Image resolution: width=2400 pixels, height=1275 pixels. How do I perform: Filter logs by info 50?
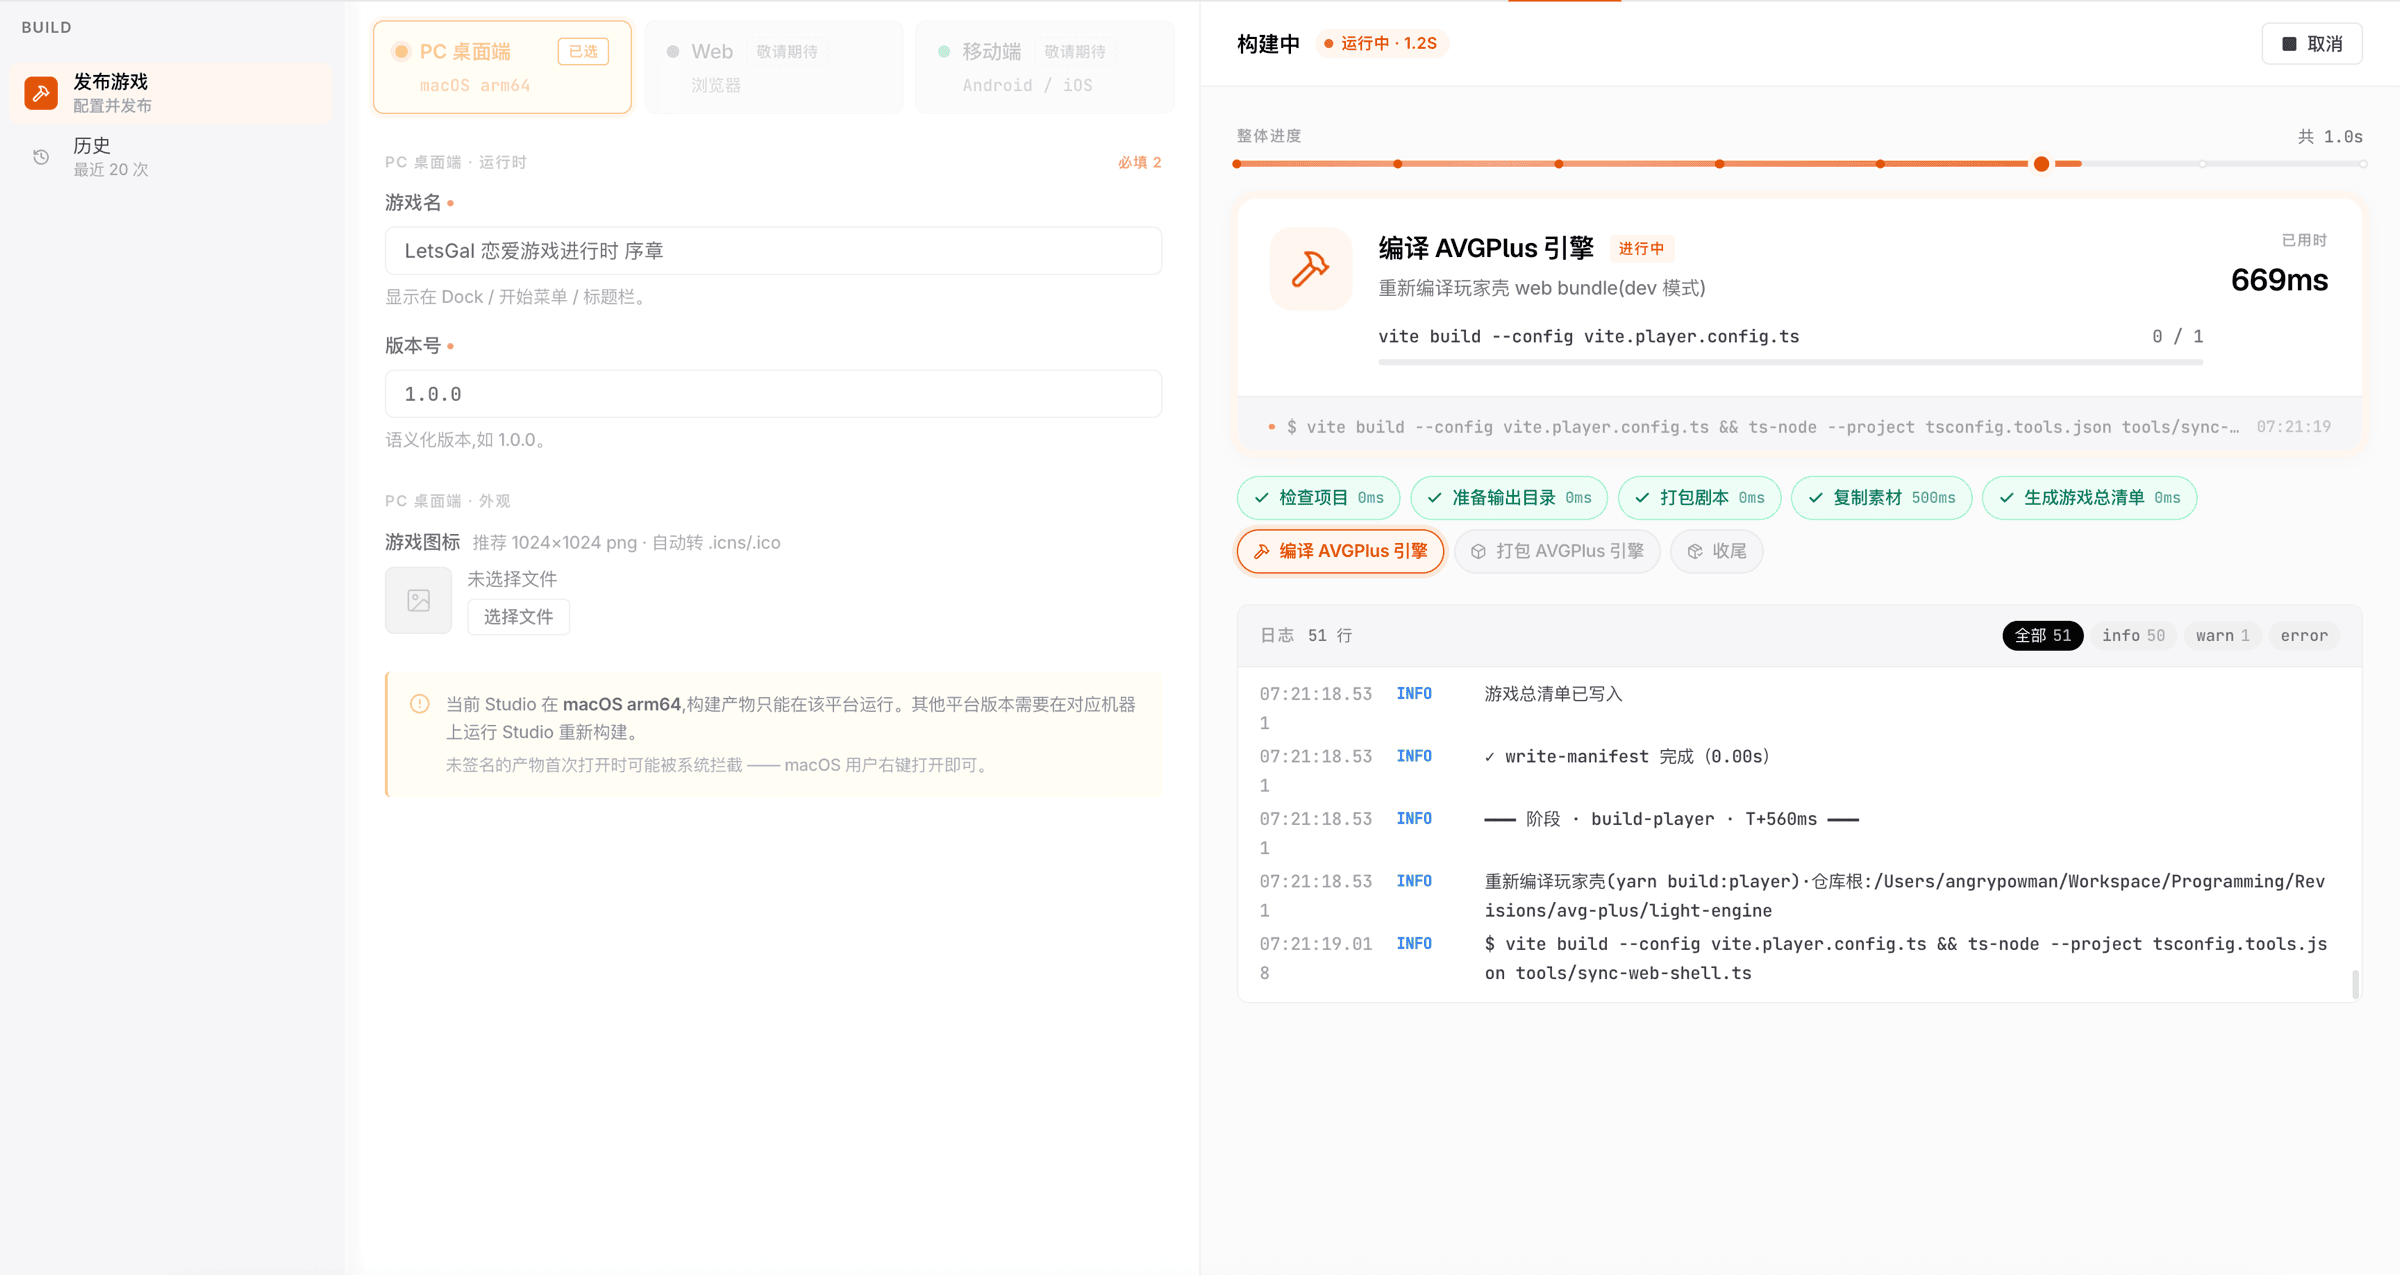(2133, 636)
